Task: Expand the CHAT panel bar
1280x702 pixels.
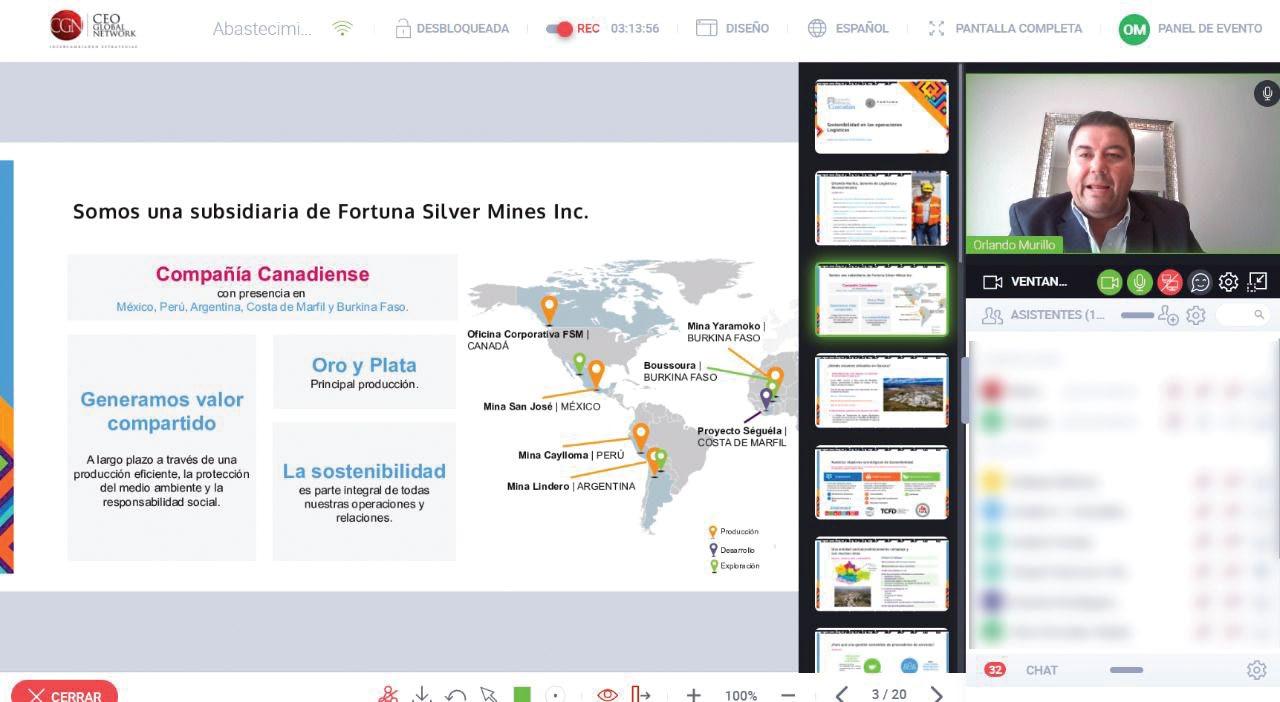Action: pyautogui.click(x=1126, y=670)
